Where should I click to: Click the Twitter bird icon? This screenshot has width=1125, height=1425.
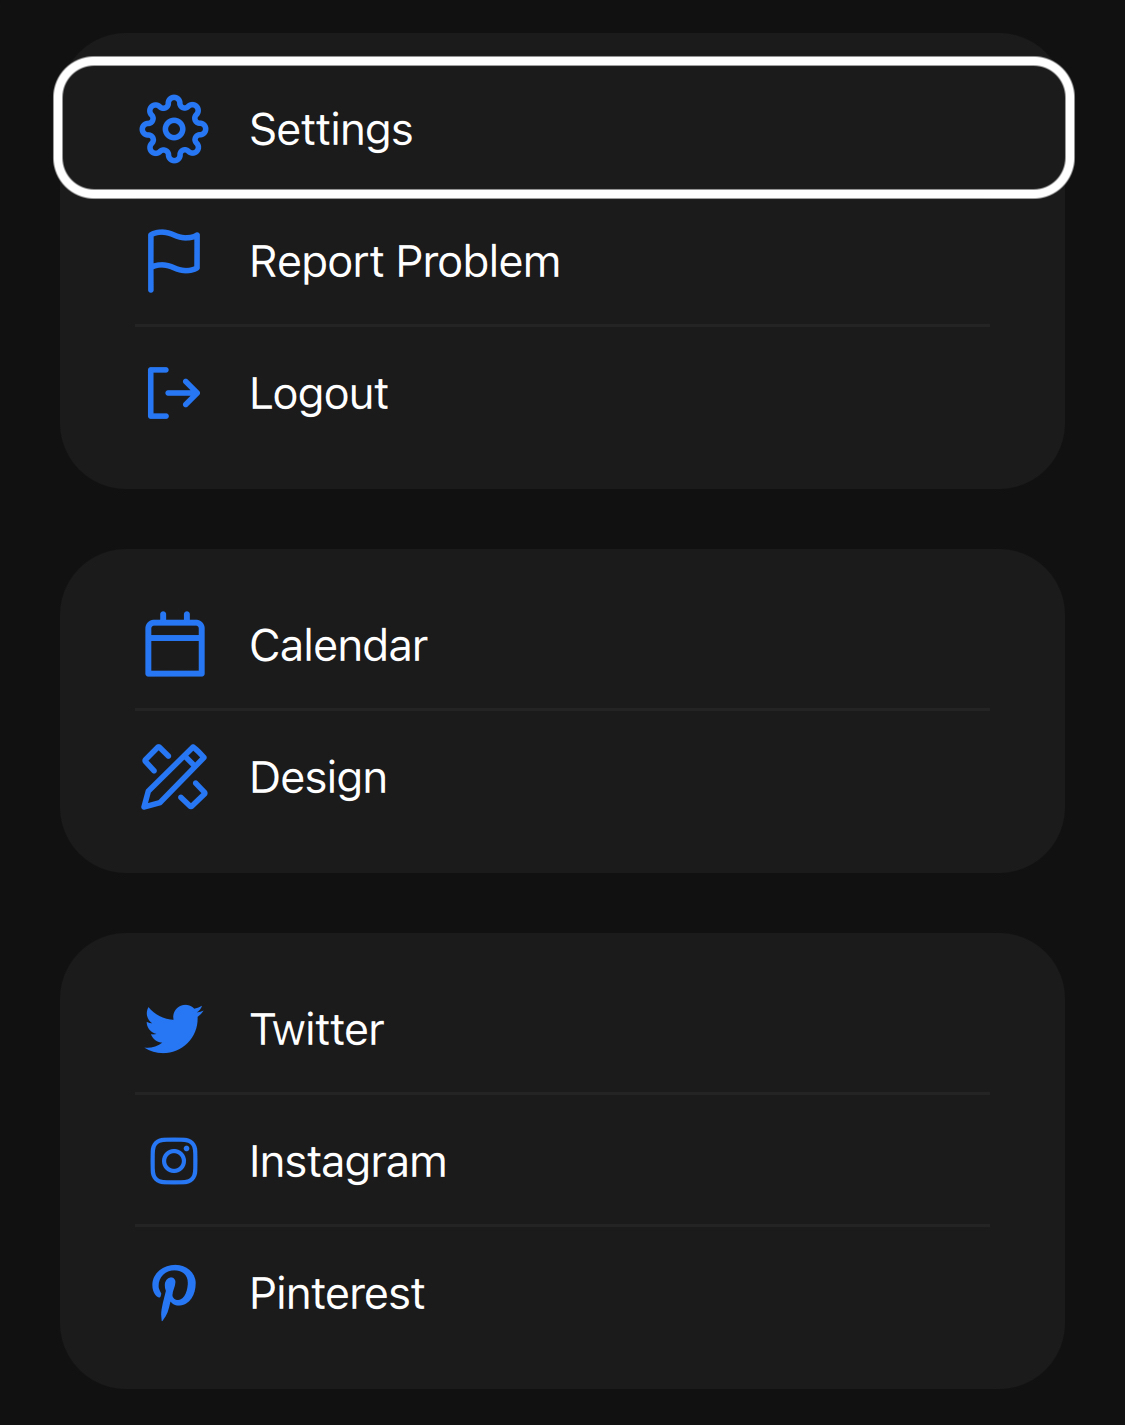click(x=172, y=1030)
